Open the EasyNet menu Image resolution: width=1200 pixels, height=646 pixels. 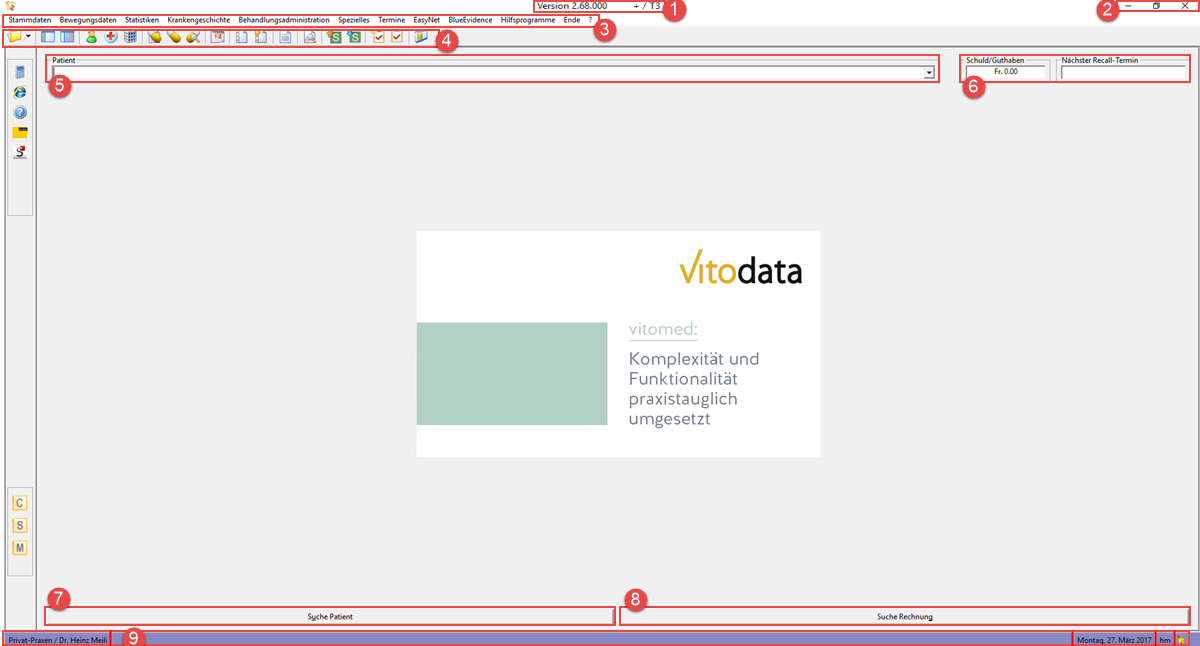click(x=427, y=20)
